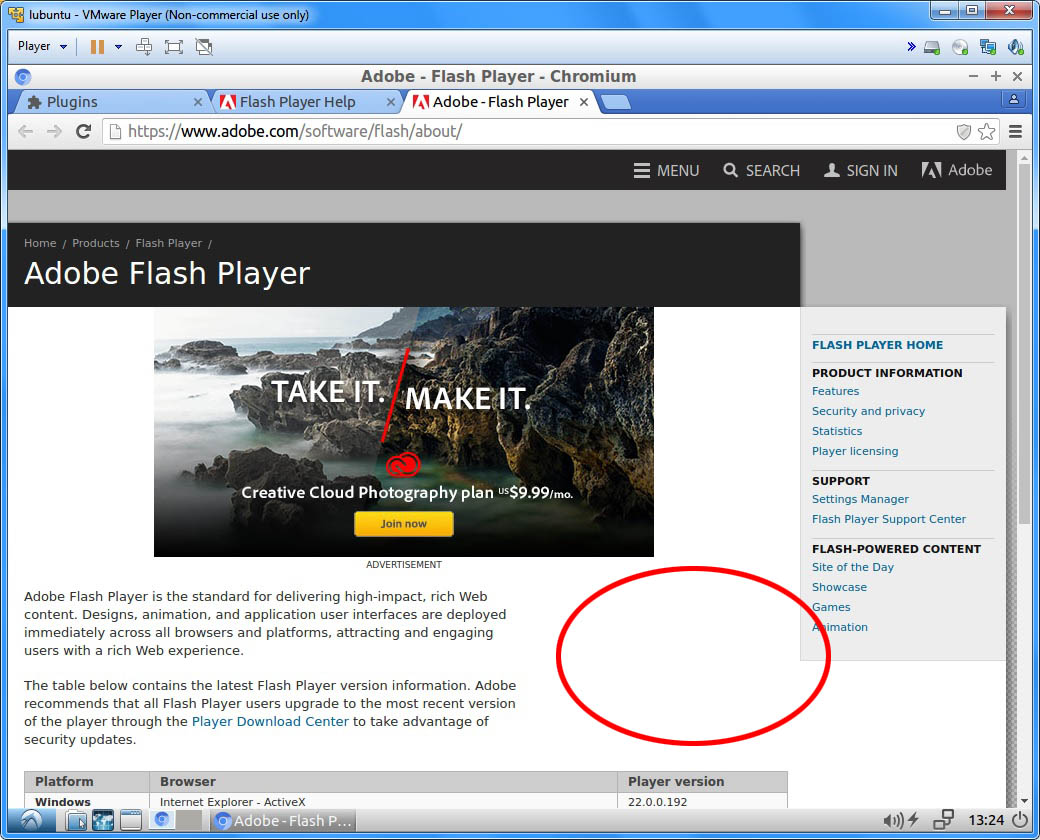The width and height of the screenshot is (1040, 840).
Task: Click the Adobe - Flash P... taskbar button
Action: [283, 821]
